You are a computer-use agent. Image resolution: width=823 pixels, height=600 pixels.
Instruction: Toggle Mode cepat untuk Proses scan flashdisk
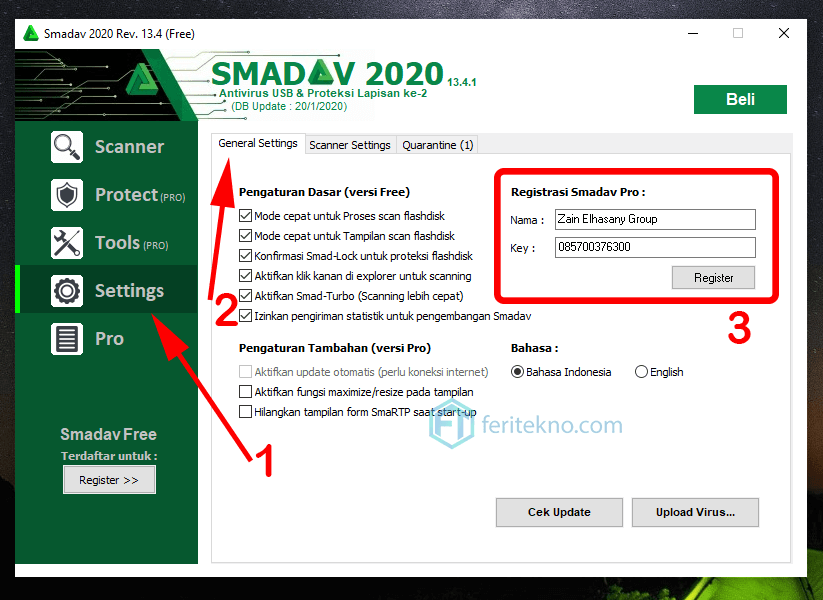[245, 216]
